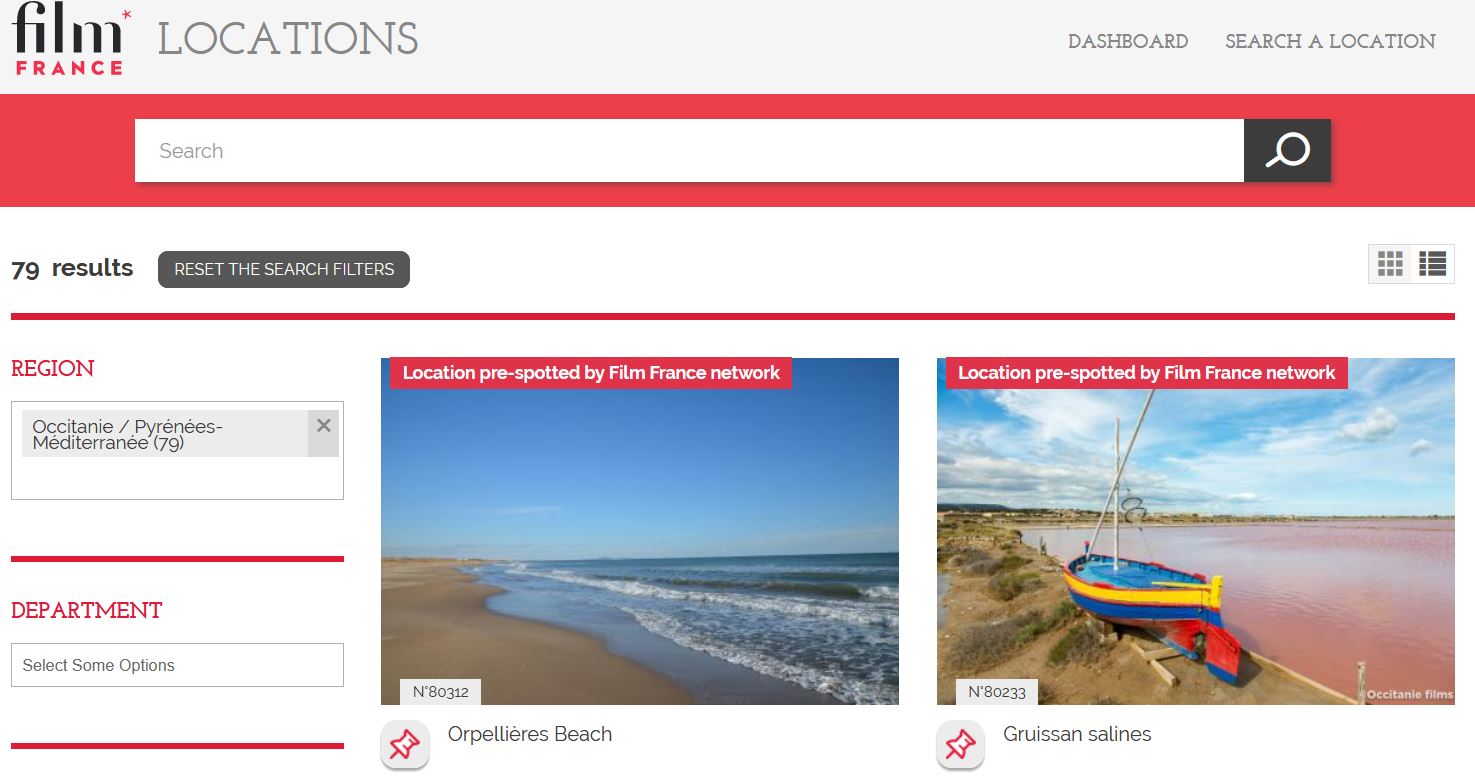
Task: Open Search a Location menu item
Action: pyautogui.click(x=1330, y=41)
